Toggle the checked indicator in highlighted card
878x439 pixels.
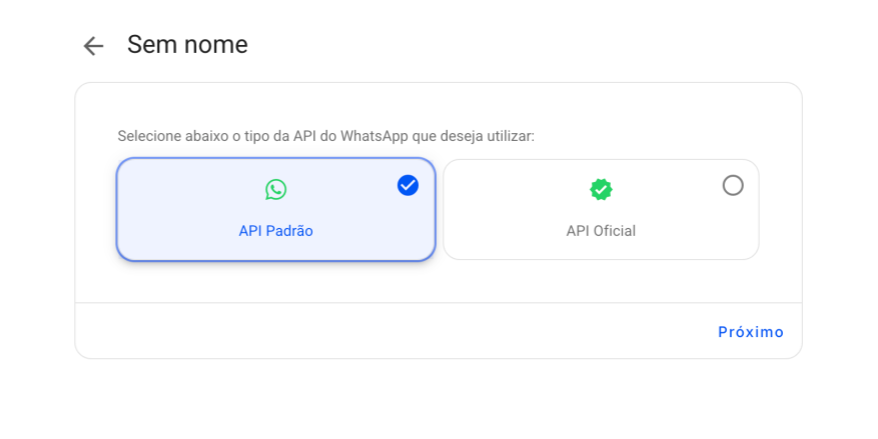click(408, 185)
